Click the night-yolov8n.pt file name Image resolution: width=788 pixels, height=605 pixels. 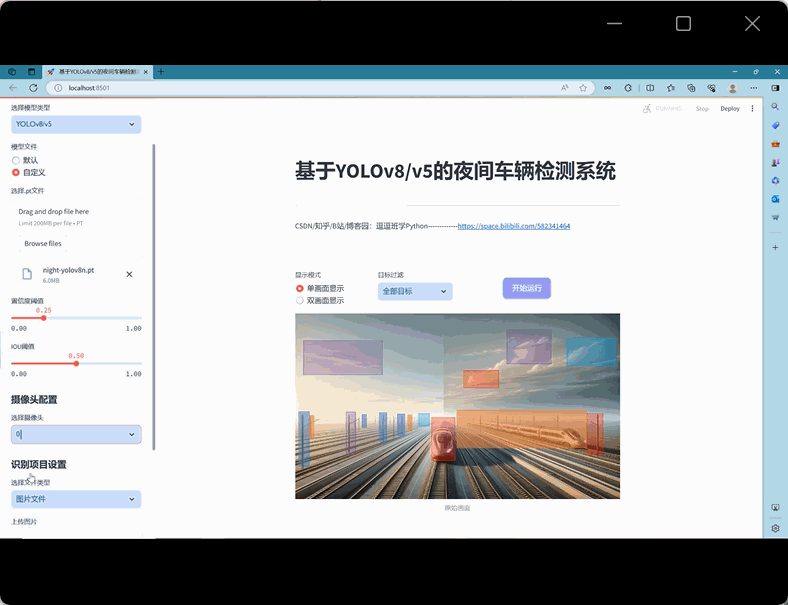point(68,270)
